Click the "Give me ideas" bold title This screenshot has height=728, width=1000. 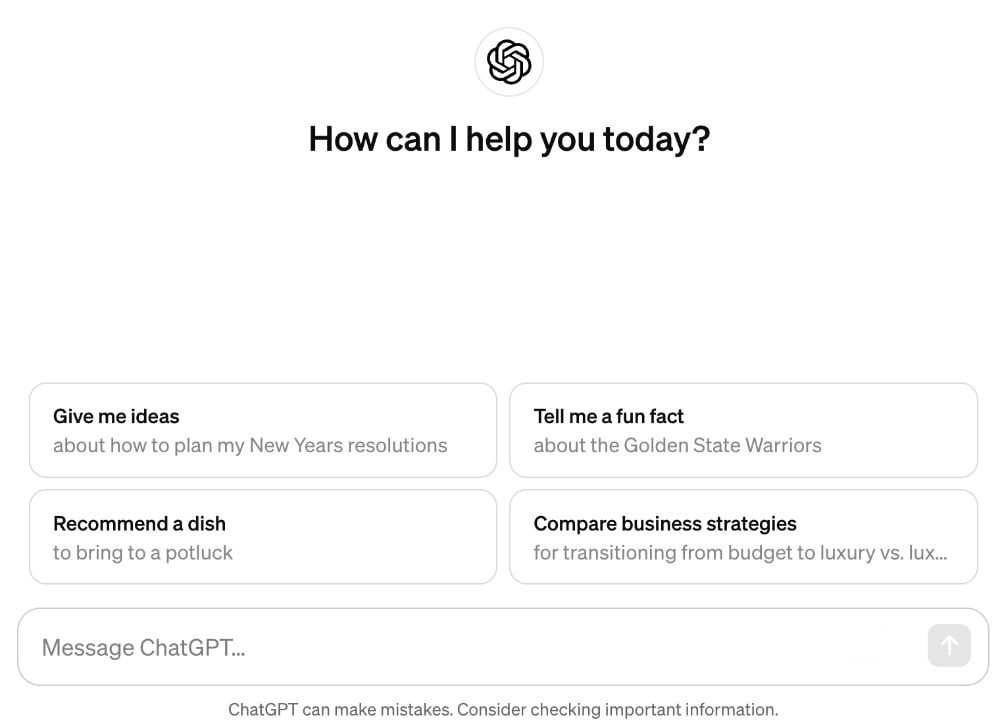pyautogui.click(x=116, y=417)
